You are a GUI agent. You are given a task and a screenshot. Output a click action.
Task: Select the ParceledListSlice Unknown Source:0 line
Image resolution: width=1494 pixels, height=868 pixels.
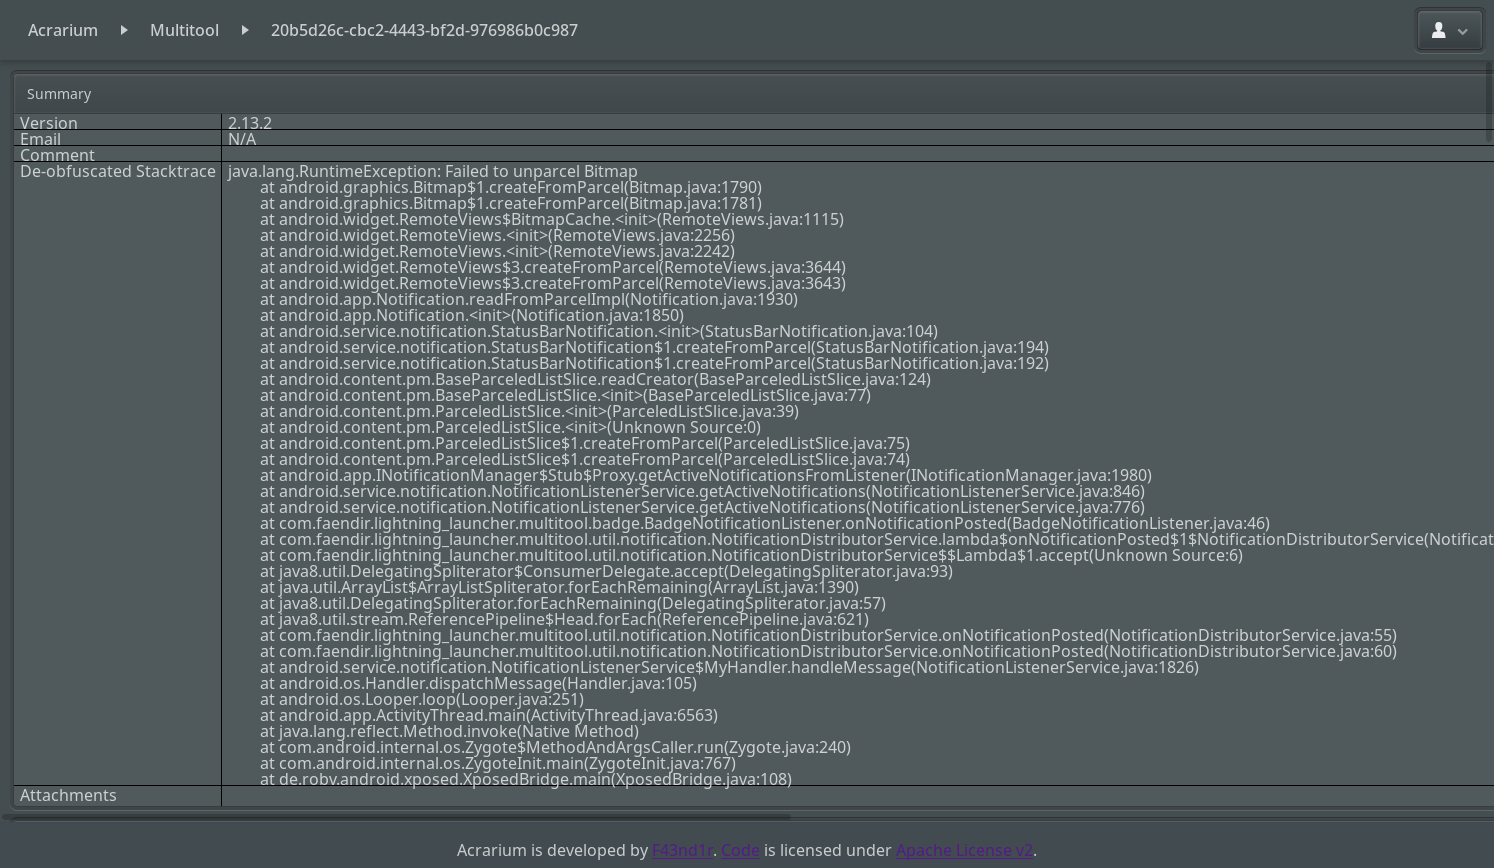[x=510, y=427]
